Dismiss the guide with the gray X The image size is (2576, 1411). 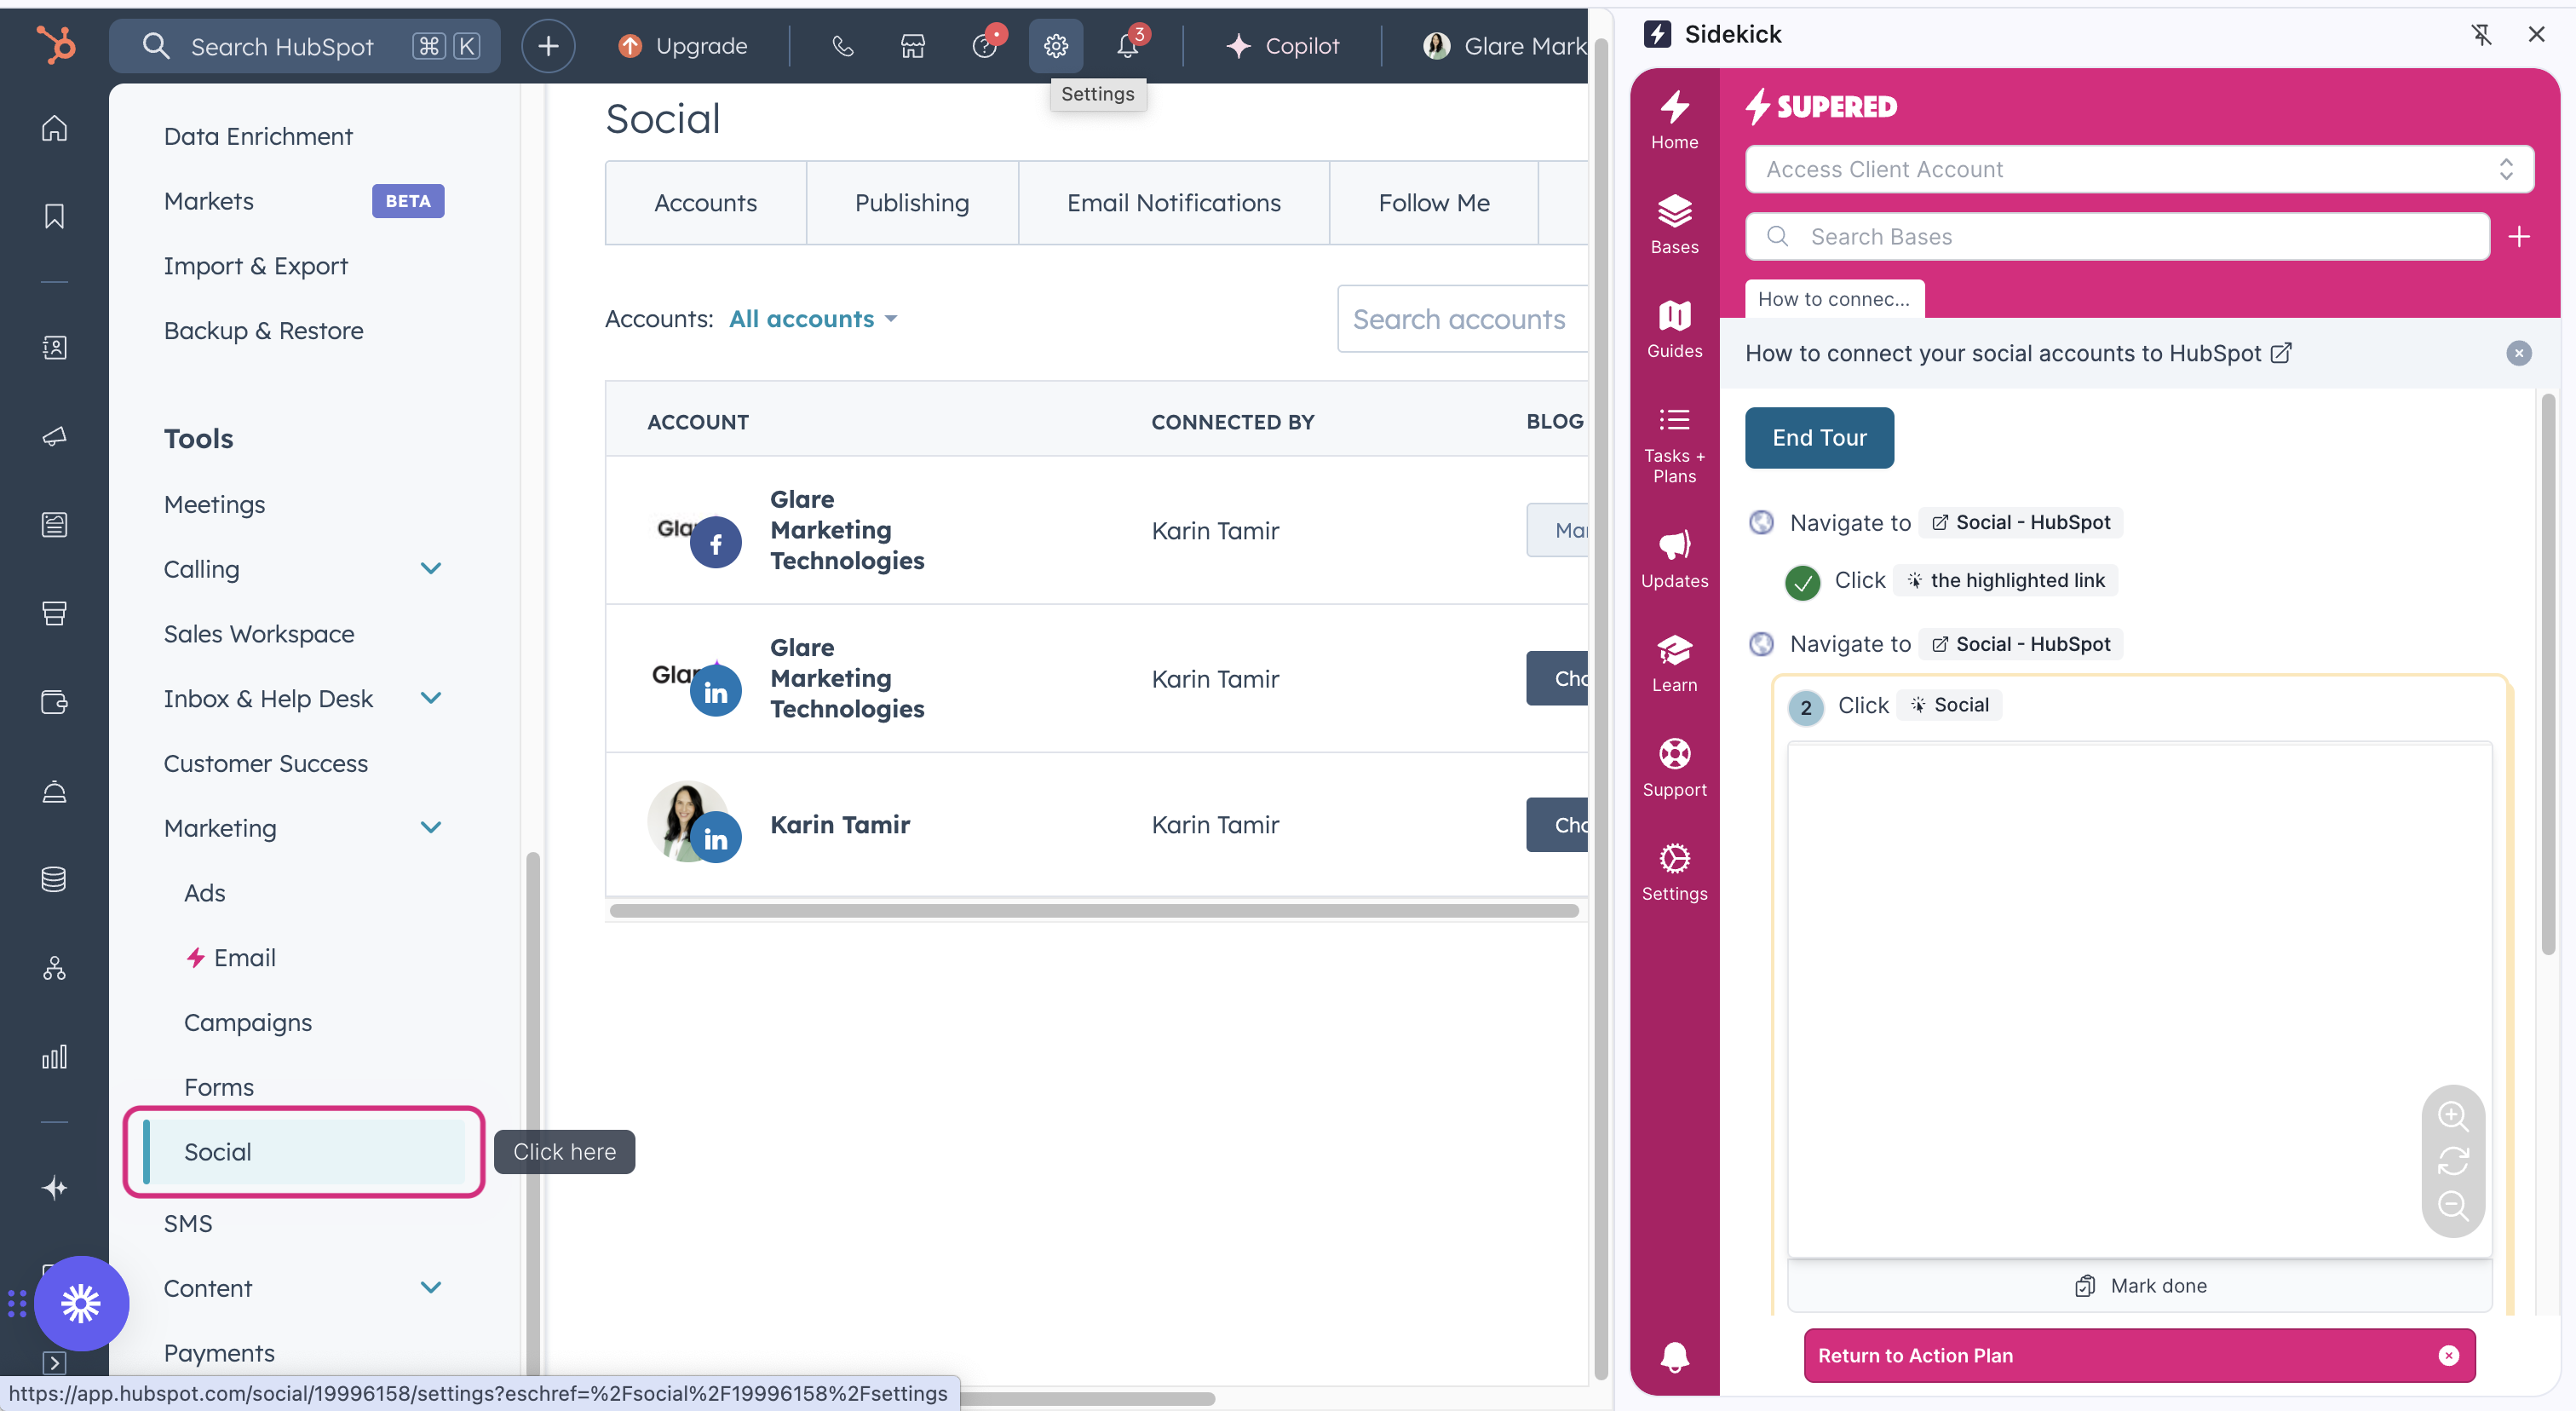(x=2518, y=353)
